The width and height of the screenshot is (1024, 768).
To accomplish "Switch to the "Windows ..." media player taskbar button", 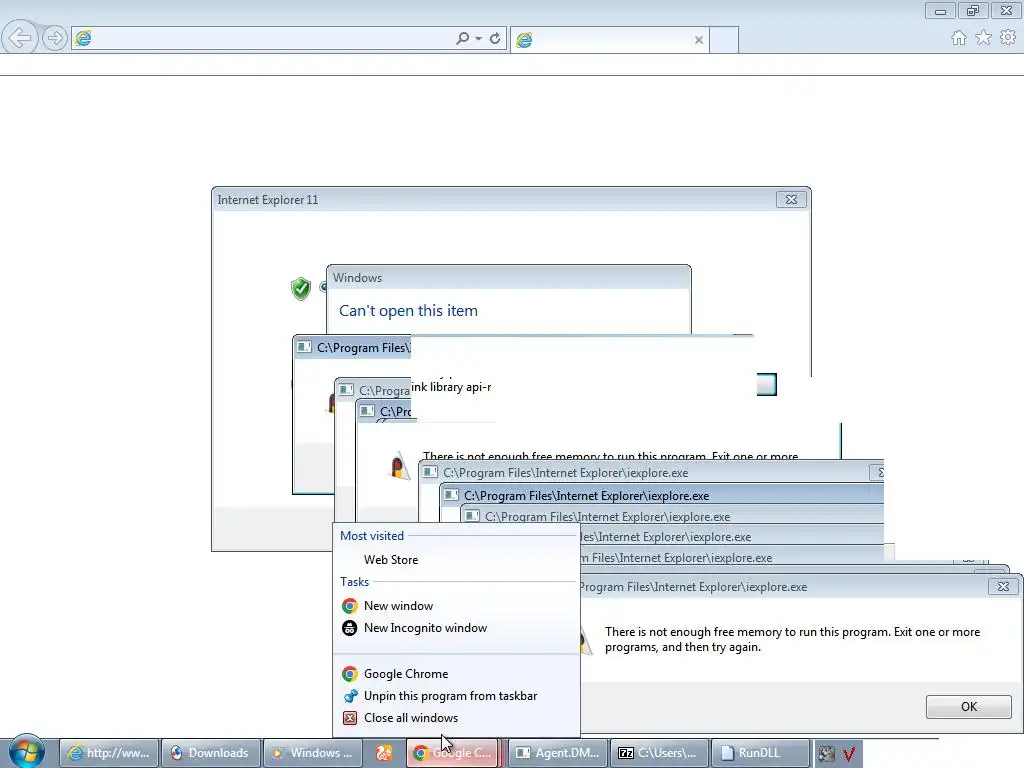I will click(313, 753).
